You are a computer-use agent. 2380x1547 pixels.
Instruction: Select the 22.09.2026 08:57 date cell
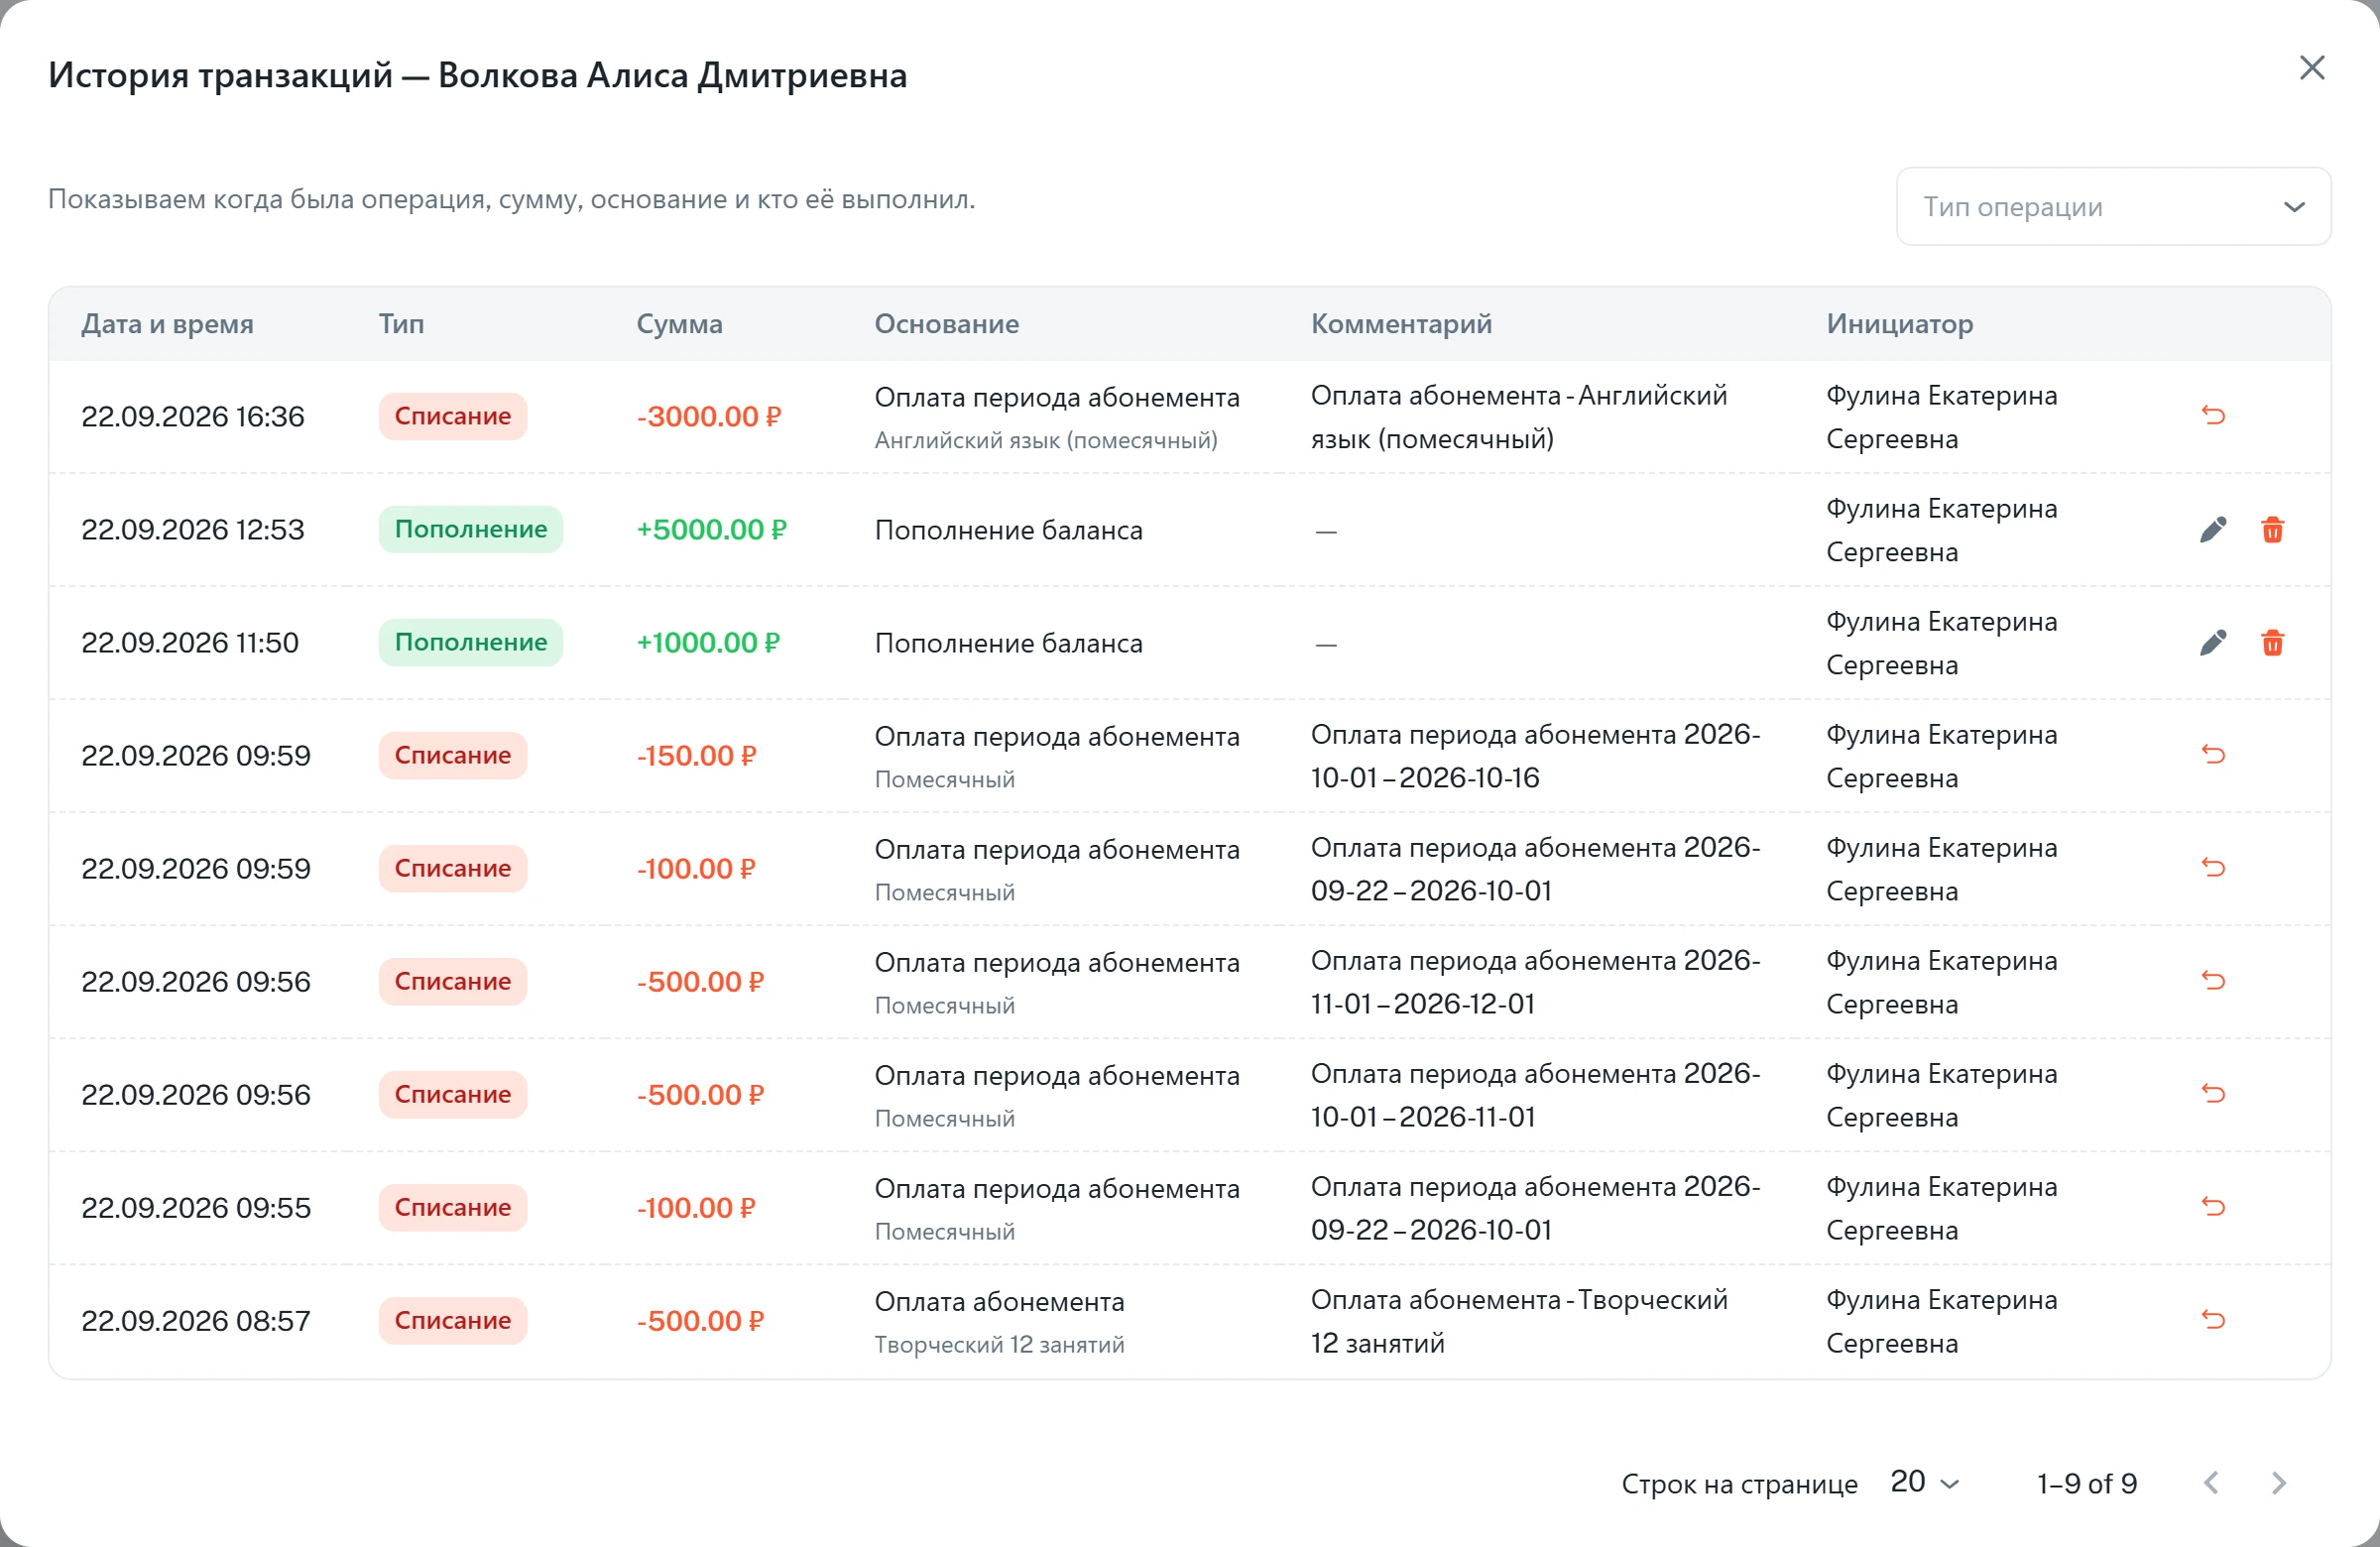pos(196,1321)
